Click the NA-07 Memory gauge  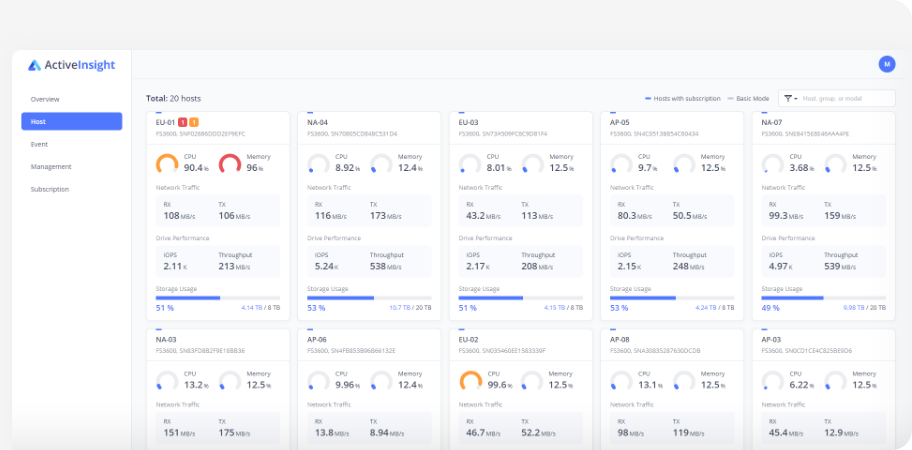[835, 164]
